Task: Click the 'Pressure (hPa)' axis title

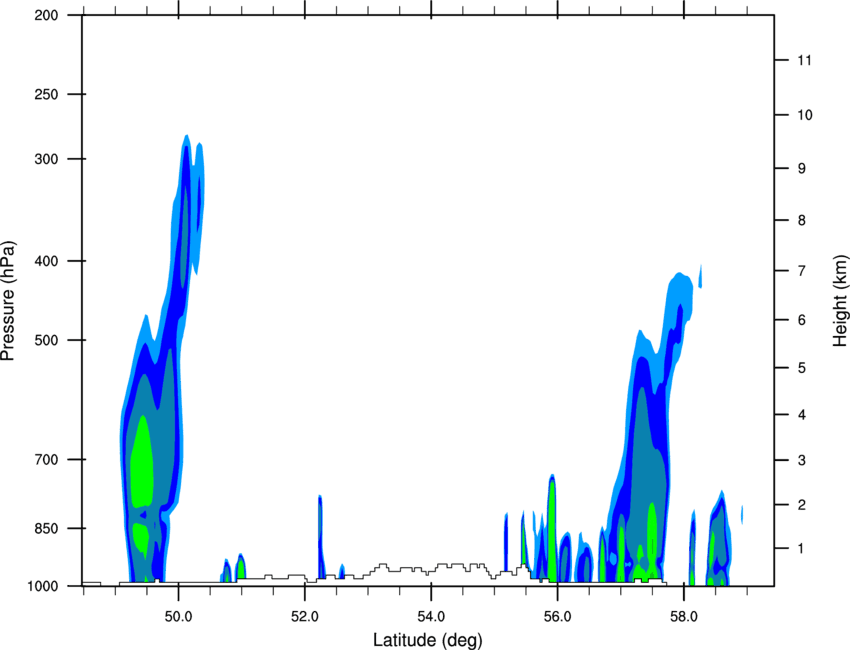Action: pos(8,300)
